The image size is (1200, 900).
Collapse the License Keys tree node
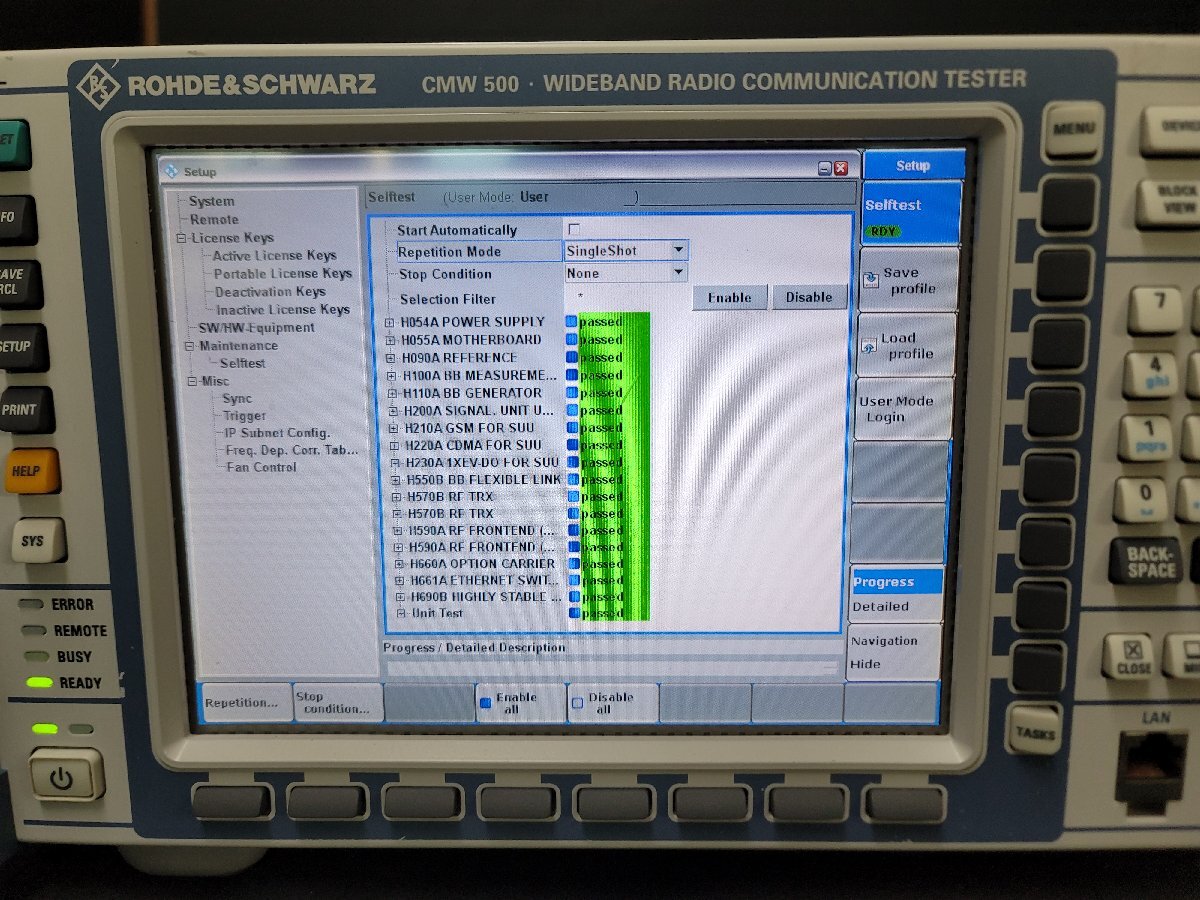pos(182,238)
